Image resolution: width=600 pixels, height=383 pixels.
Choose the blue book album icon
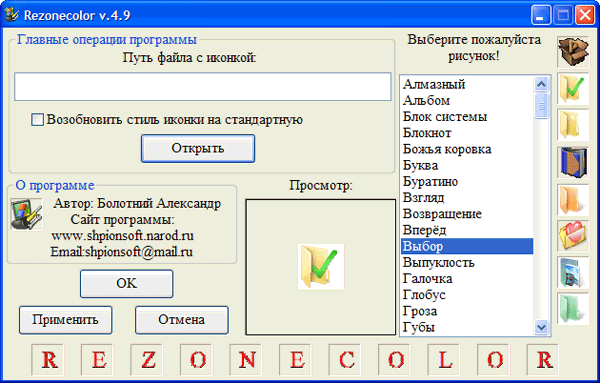click(x=573, y=162)
